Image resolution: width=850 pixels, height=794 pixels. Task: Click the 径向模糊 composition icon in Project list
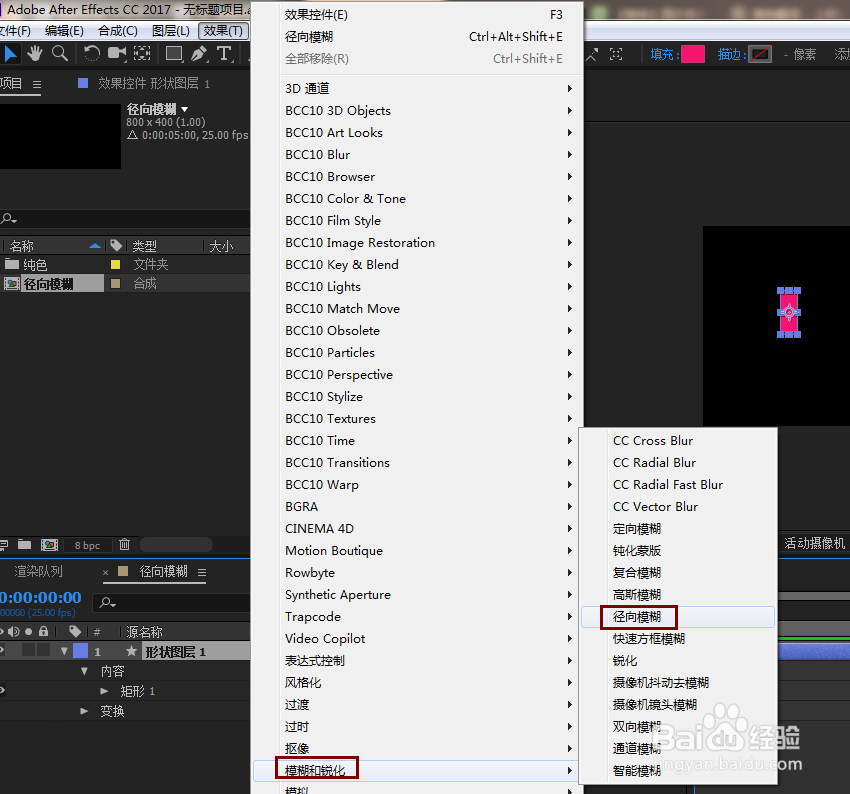click(x=12, y=283)
